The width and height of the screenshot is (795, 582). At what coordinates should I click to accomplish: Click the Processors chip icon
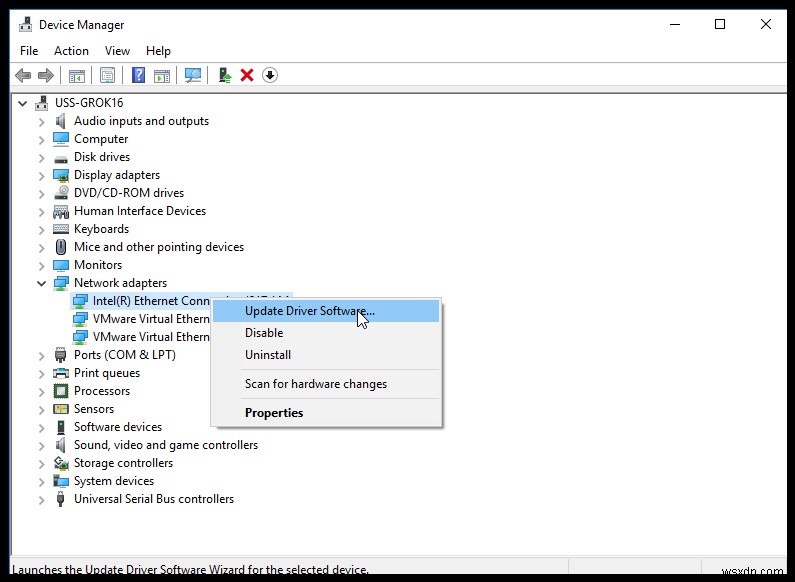[x=61, y=391]
